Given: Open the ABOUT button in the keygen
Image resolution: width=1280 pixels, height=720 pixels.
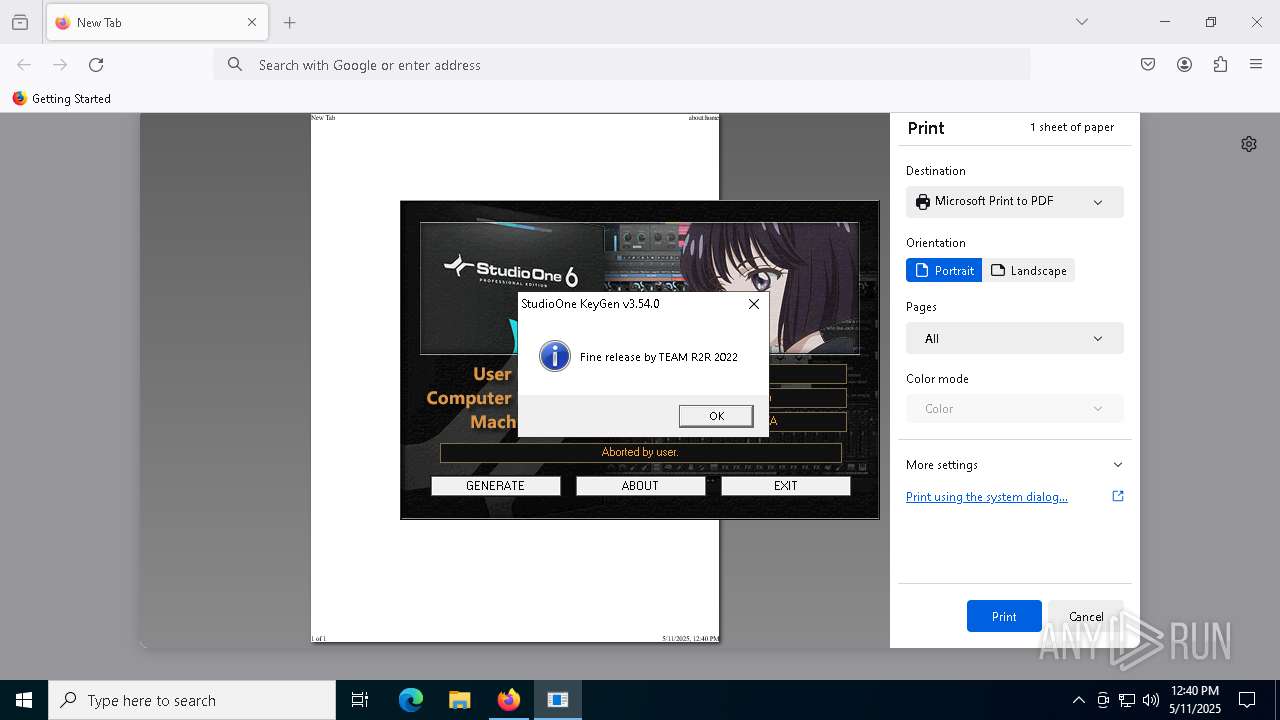Looking at the screenshot, I should point(640,486).
